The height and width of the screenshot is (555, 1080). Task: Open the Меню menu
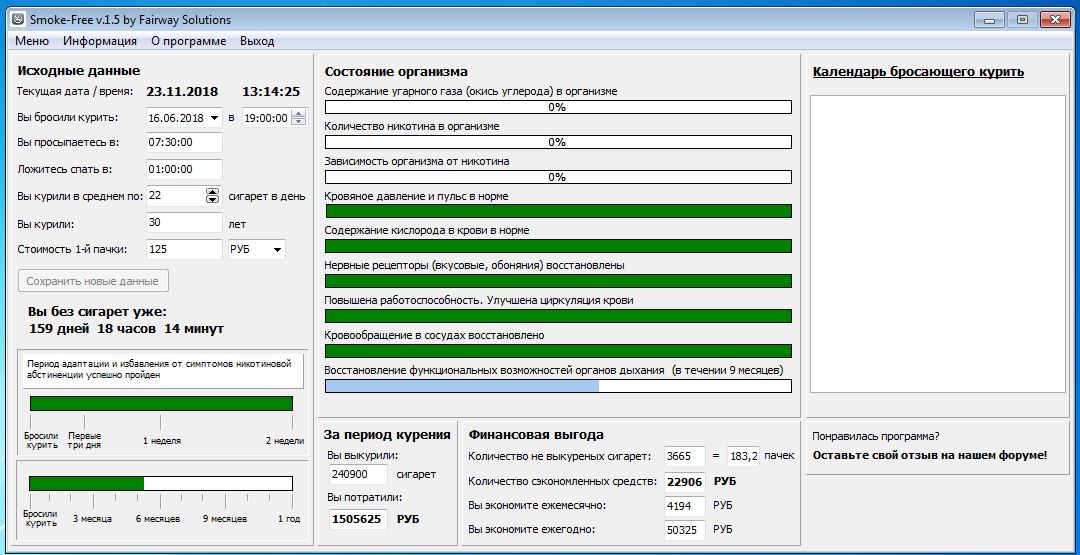coord(32,41)
